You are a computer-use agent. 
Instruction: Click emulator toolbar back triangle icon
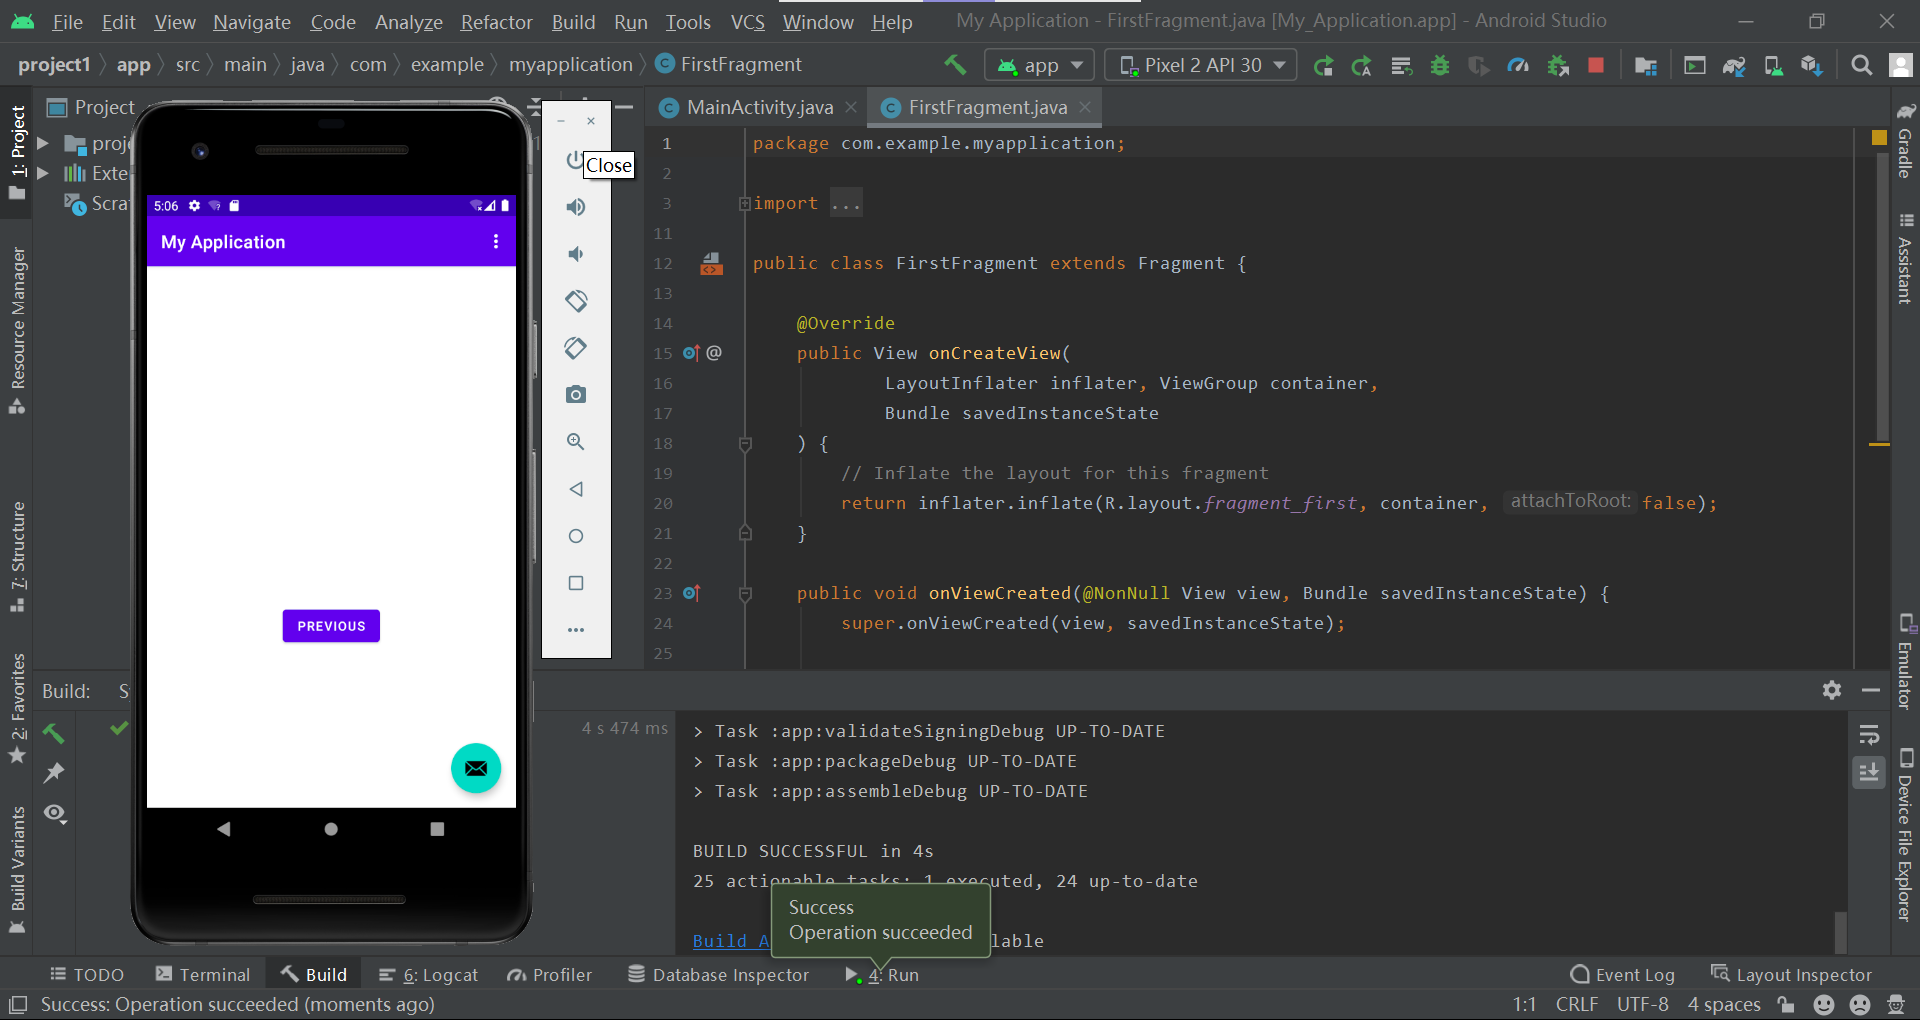[x=576, y=489]
